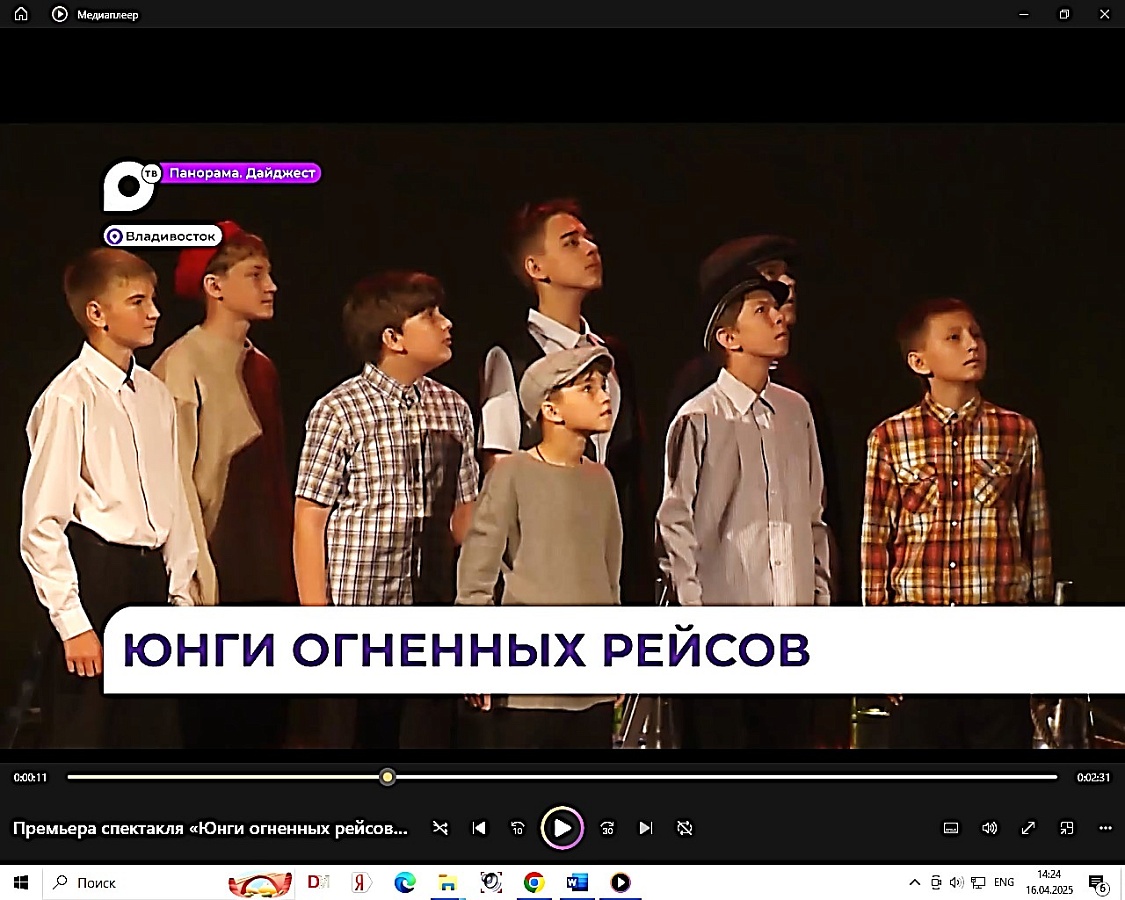Open Microsoft Word from taskbar

pyautogui.click(x=577, y=882)
